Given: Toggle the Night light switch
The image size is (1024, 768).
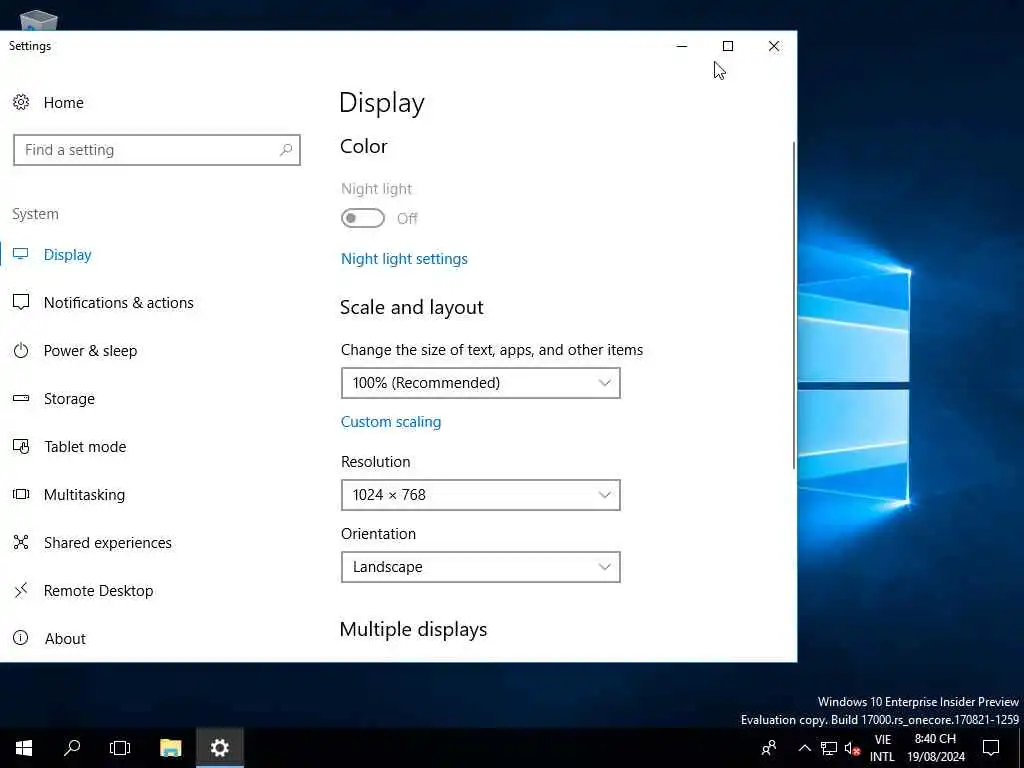Looking at the screenshot, I should [362, 218].
